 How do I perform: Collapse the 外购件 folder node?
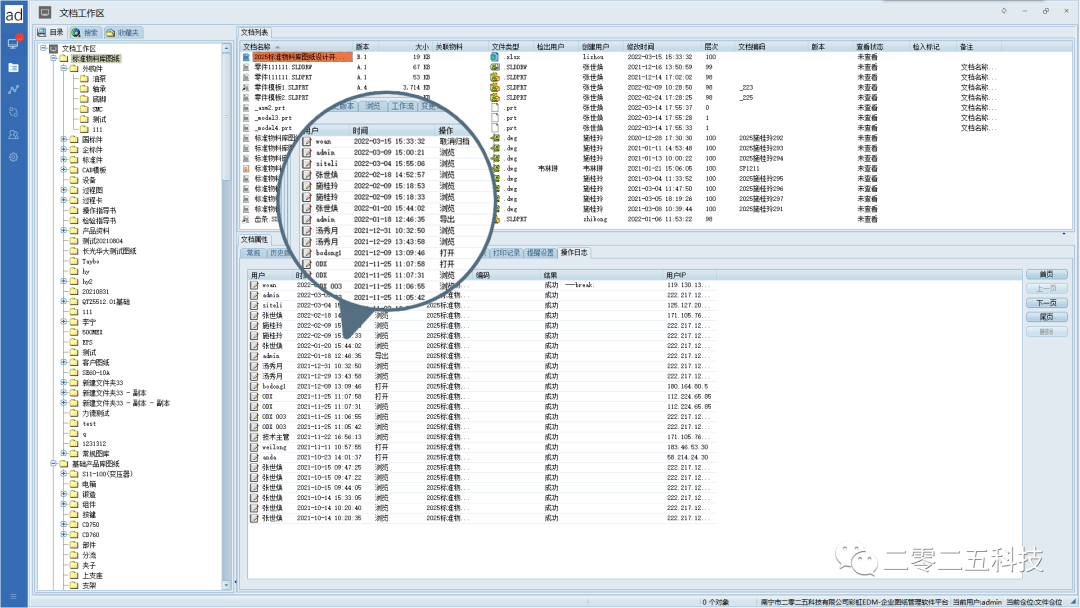[x=64, y=69]
